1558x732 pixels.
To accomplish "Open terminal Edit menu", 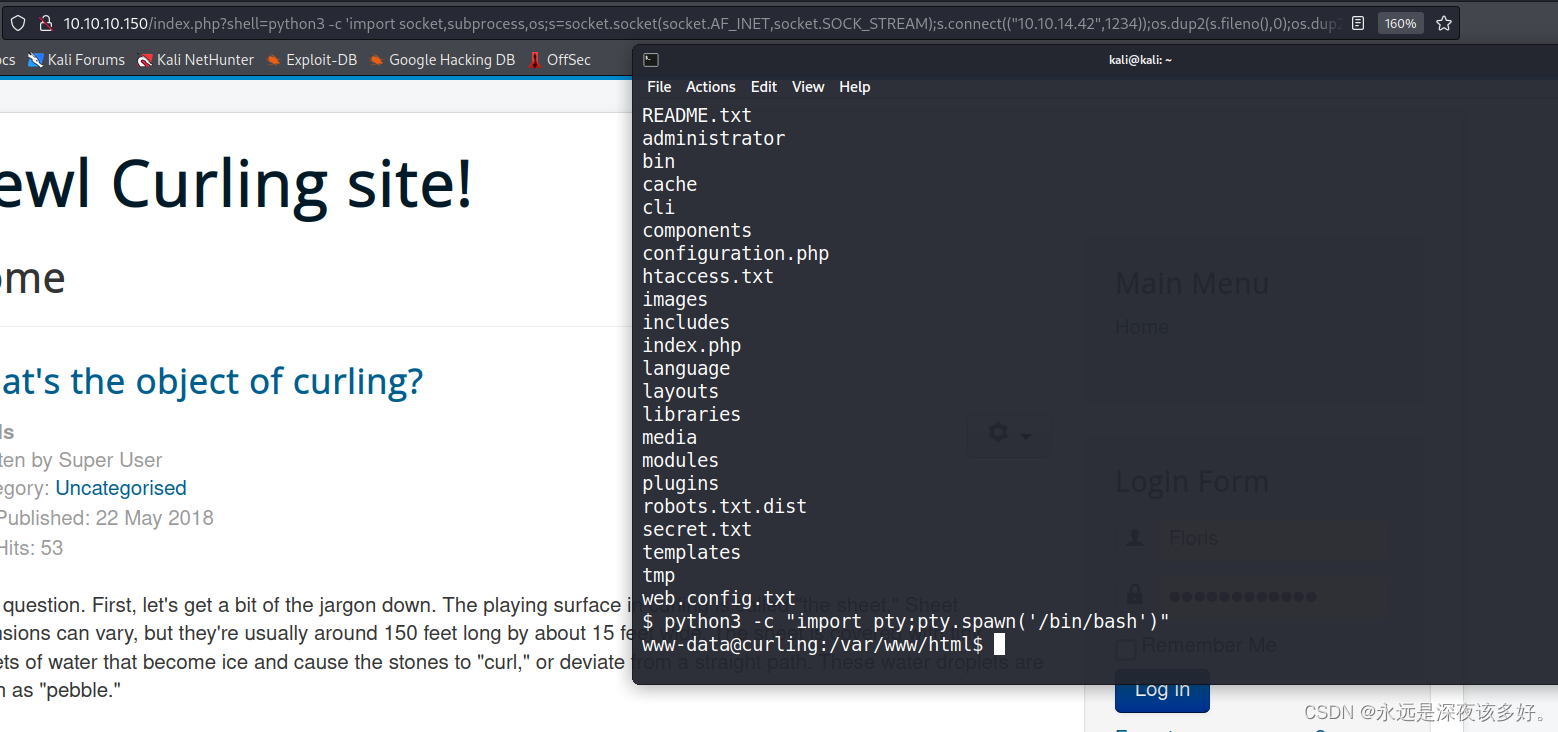I will pyautogui.click(x=764, y=87).
